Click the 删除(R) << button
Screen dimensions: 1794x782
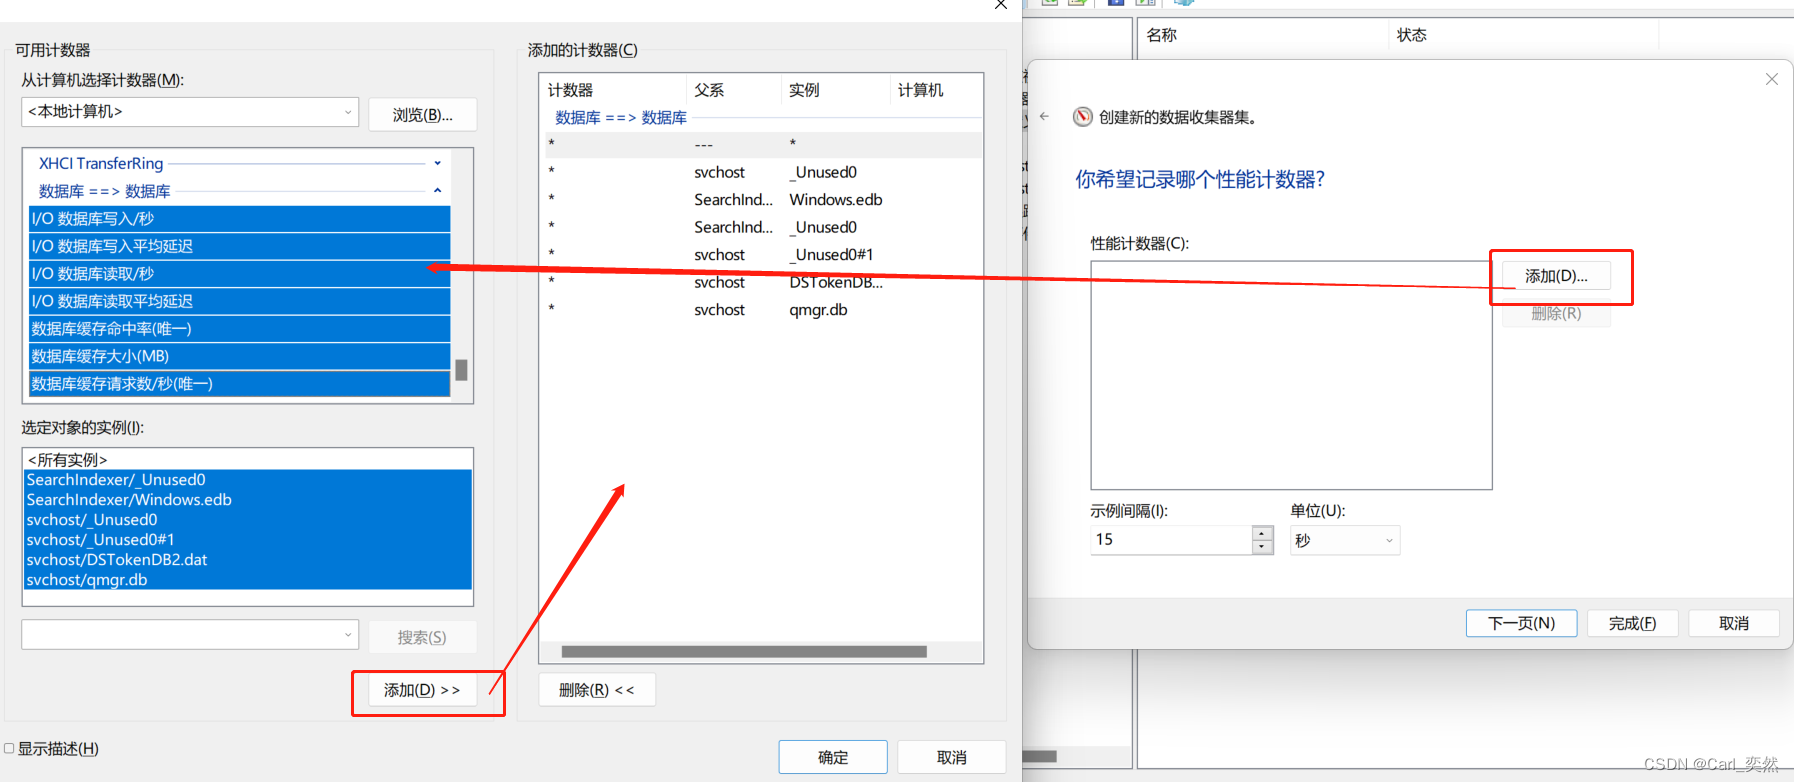point(597,690)
